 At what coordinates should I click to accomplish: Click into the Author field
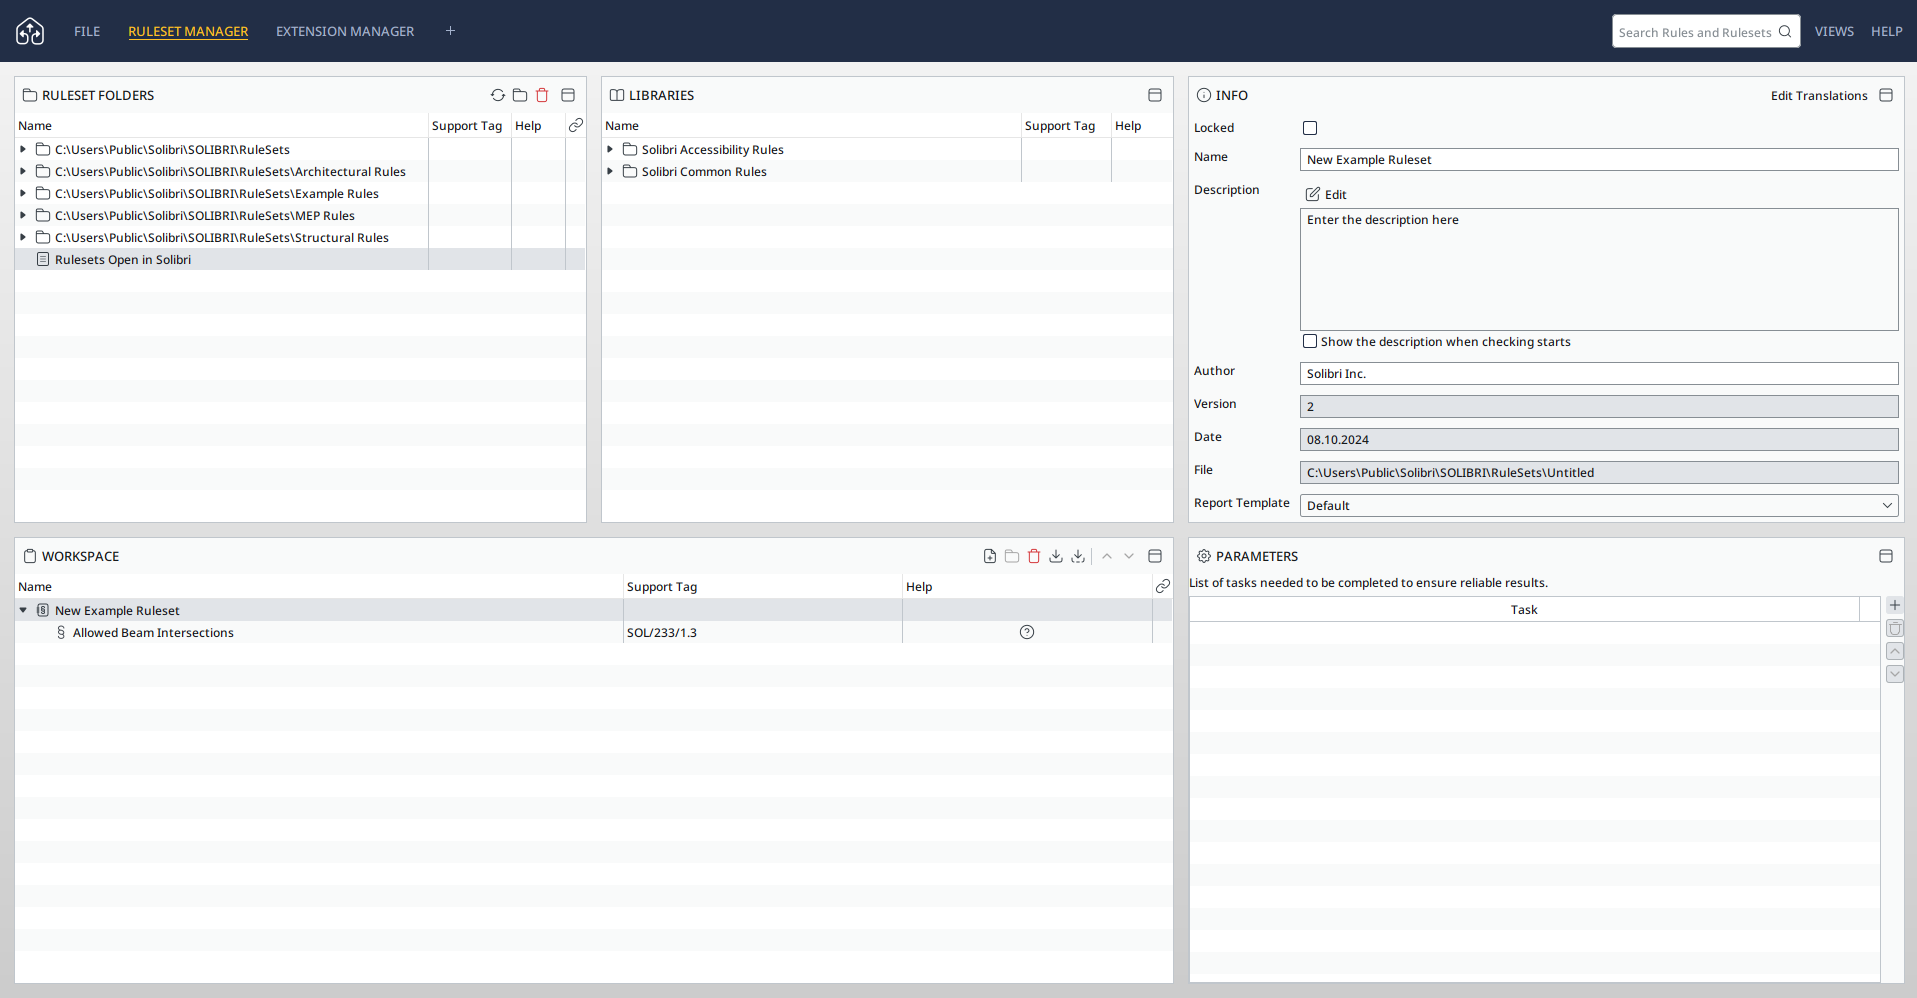coord(1599,373)
